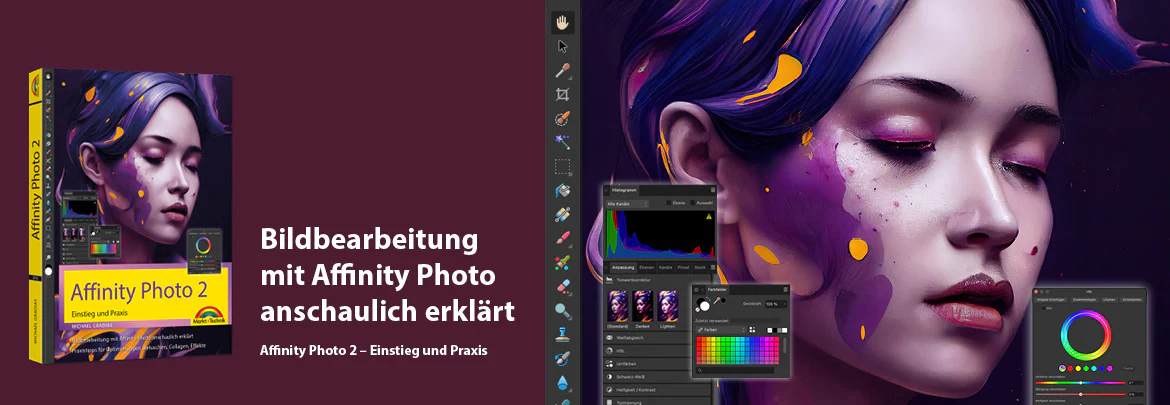
Task: Open the Anpassung tab
Action: [622, 267]
